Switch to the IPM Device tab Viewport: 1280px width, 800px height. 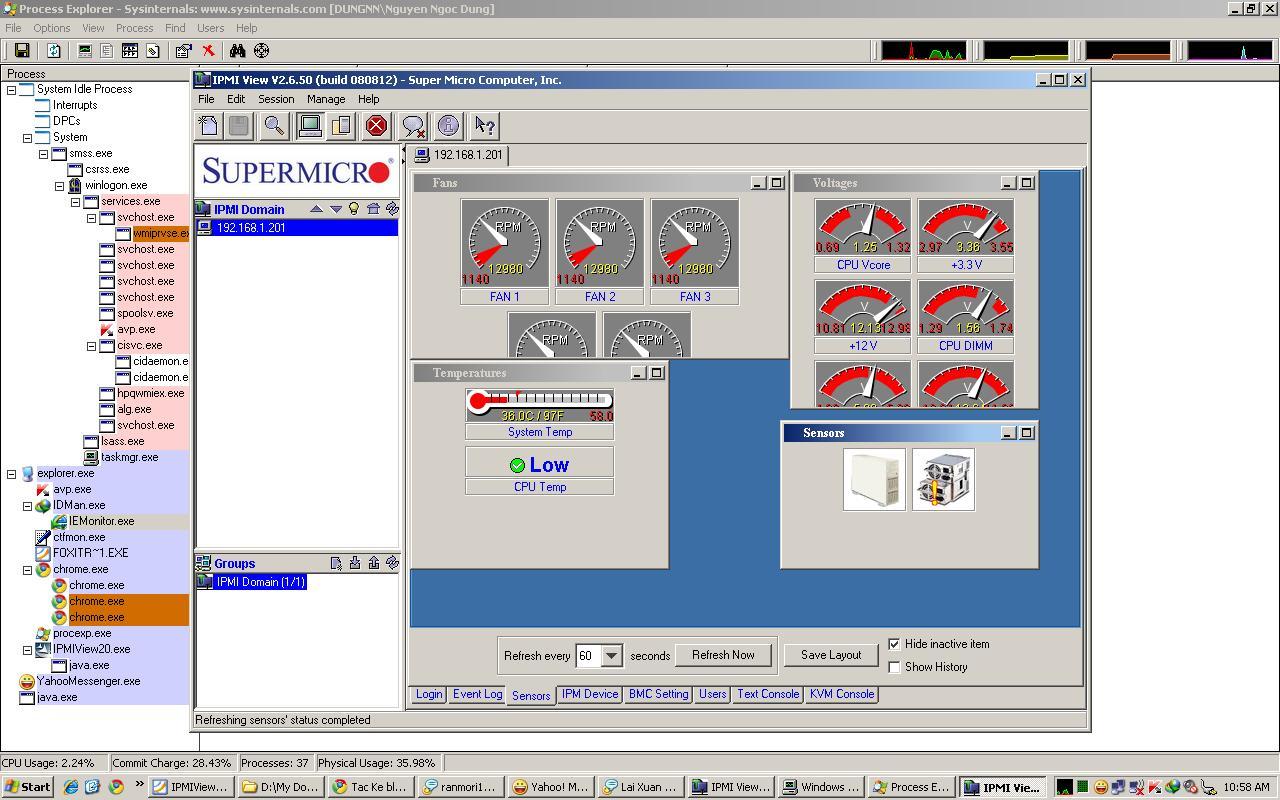[x=590, y=694]
